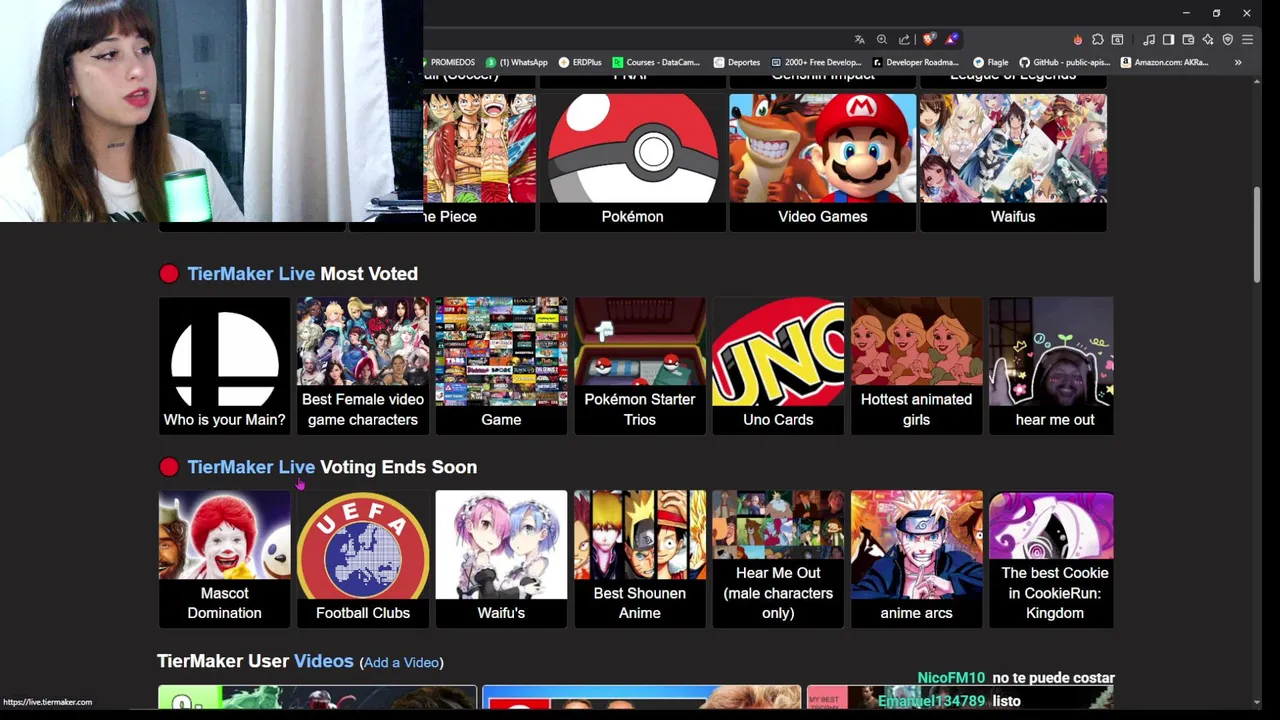This screenshot has height=720, width=1280.
Task: Open Brave Shields lion icon
Action: 929,40
